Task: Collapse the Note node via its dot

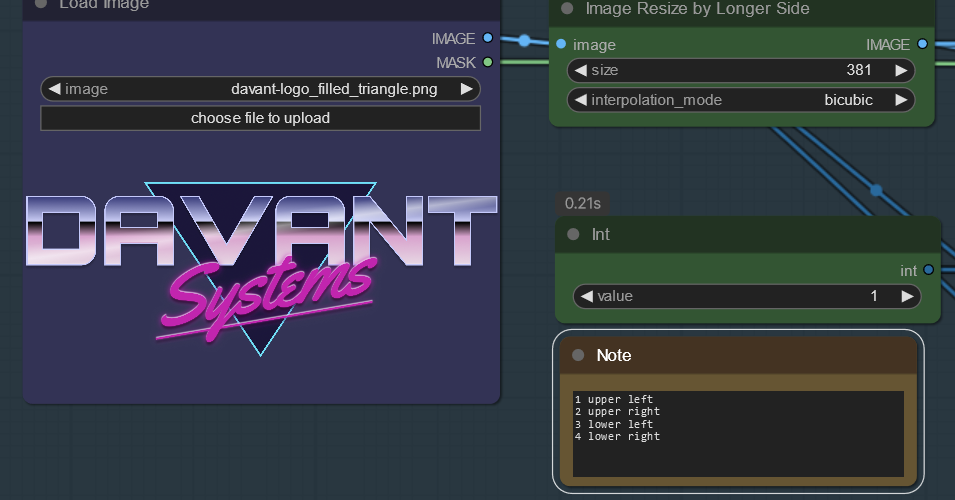Action: (x=578, y=356)
